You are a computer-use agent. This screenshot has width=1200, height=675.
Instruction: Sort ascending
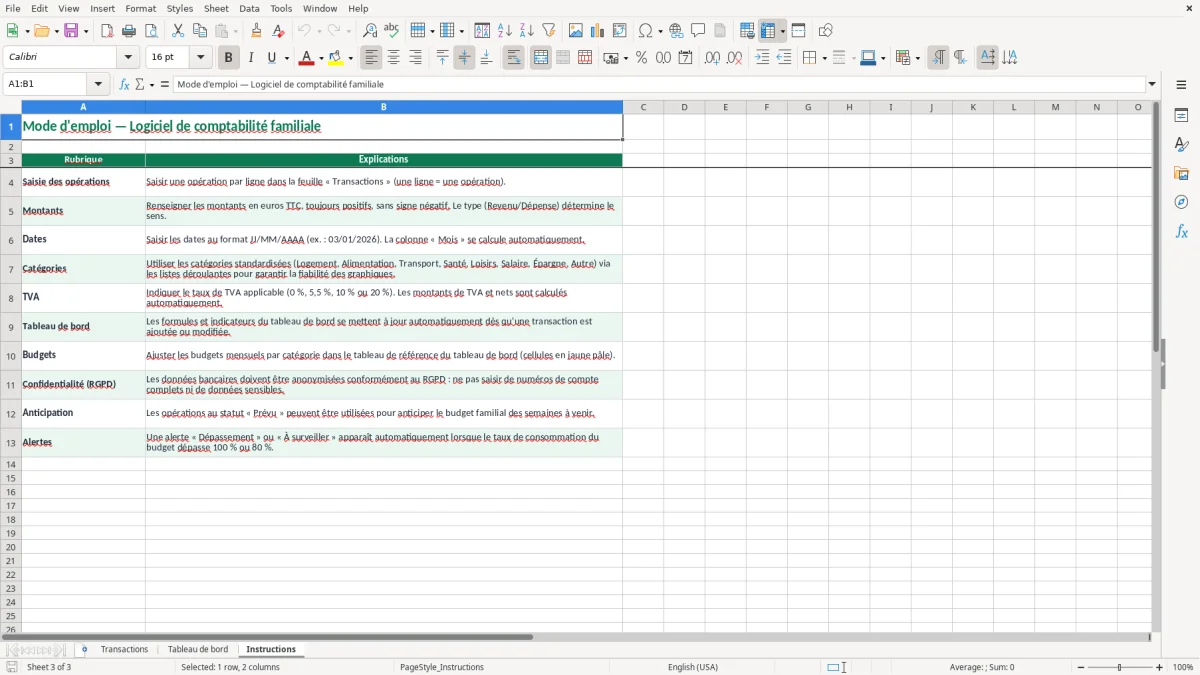click(x=505, y=31)
